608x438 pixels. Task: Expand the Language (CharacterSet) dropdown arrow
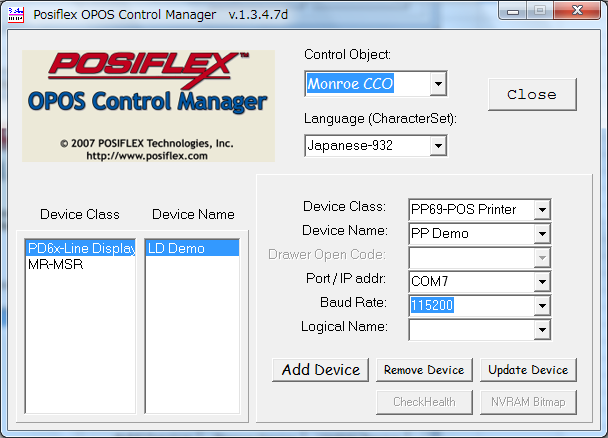(438, 146)
